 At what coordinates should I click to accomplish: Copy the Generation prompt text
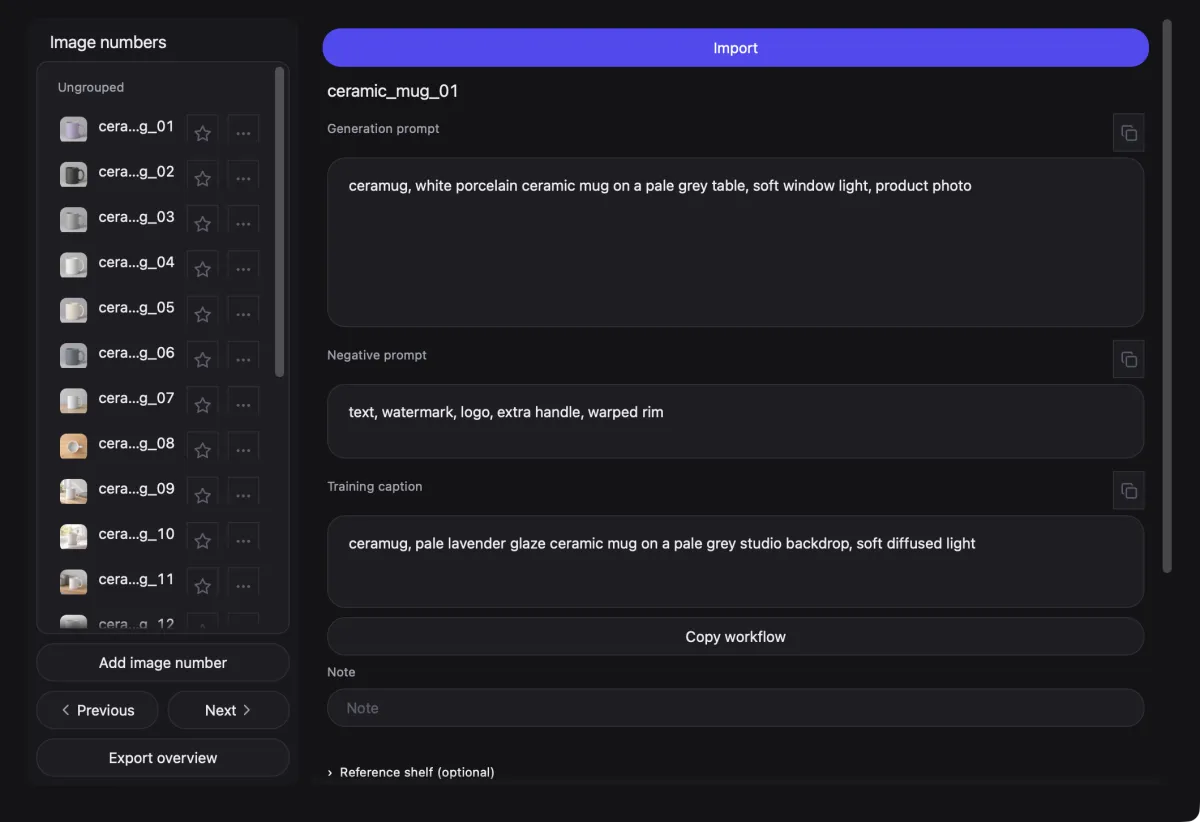pos(1128,133)
